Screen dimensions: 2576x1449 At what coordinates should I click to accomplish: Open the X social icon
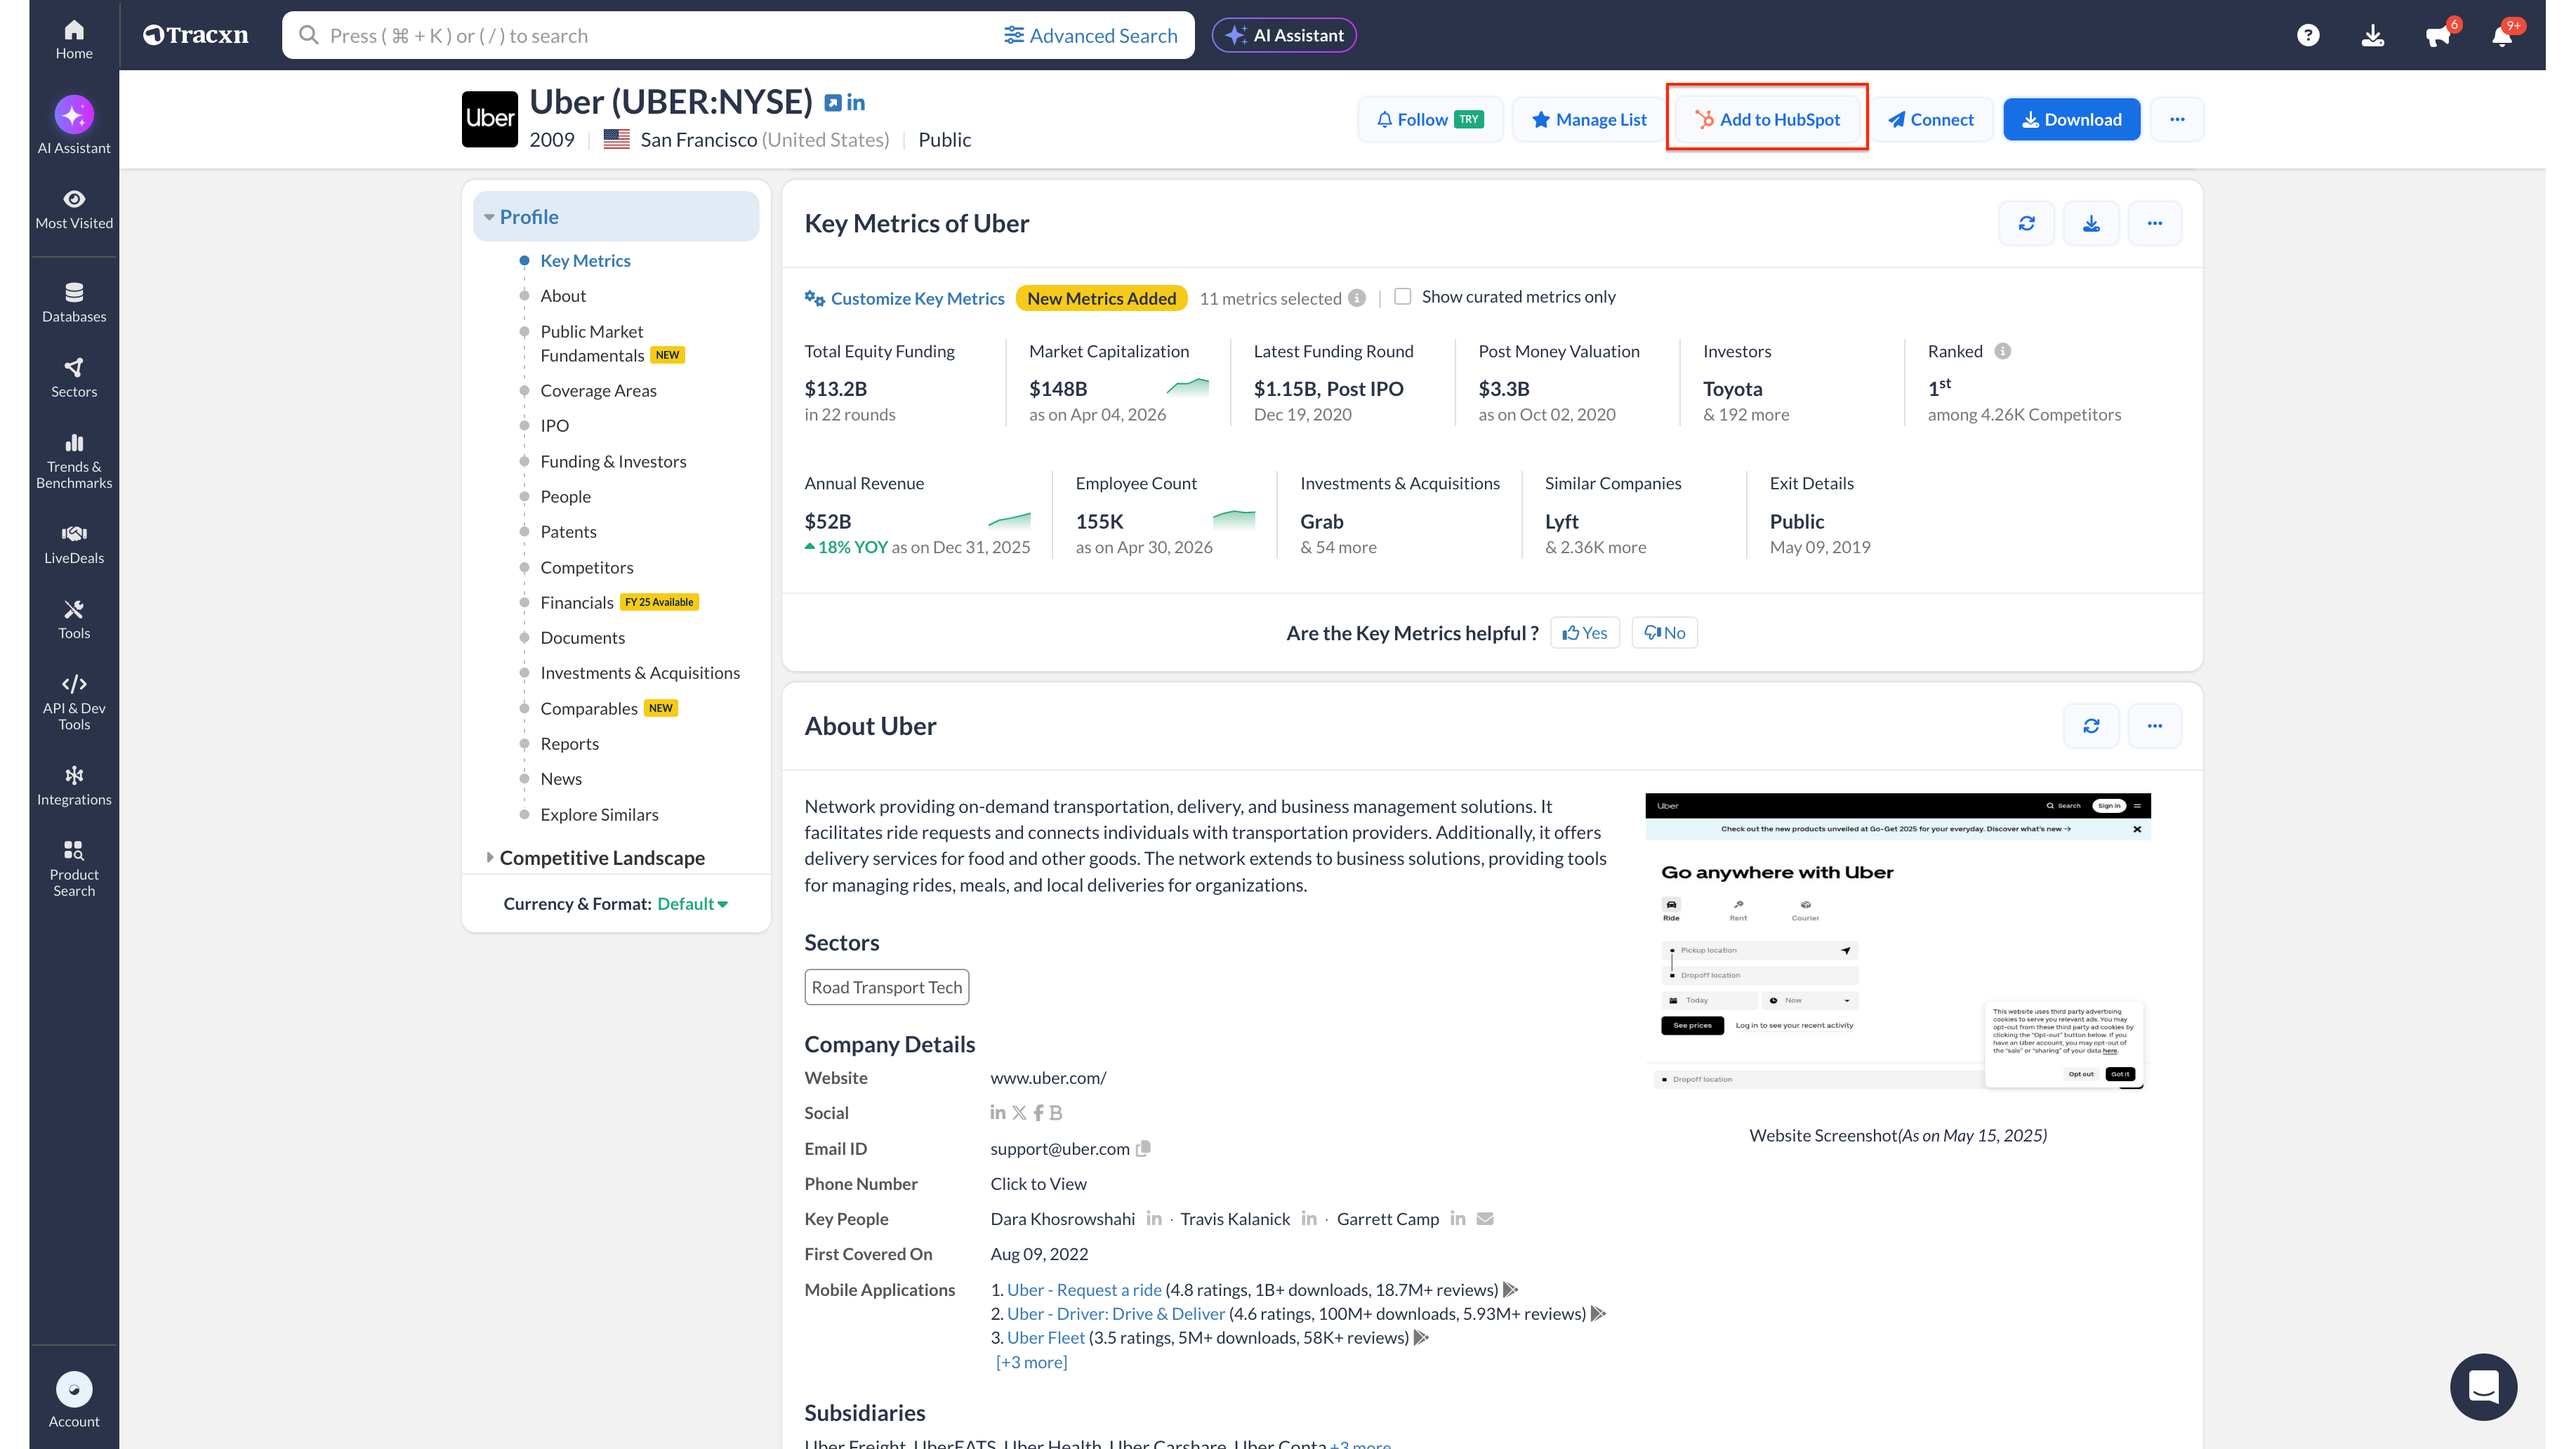point(1019,1113)
